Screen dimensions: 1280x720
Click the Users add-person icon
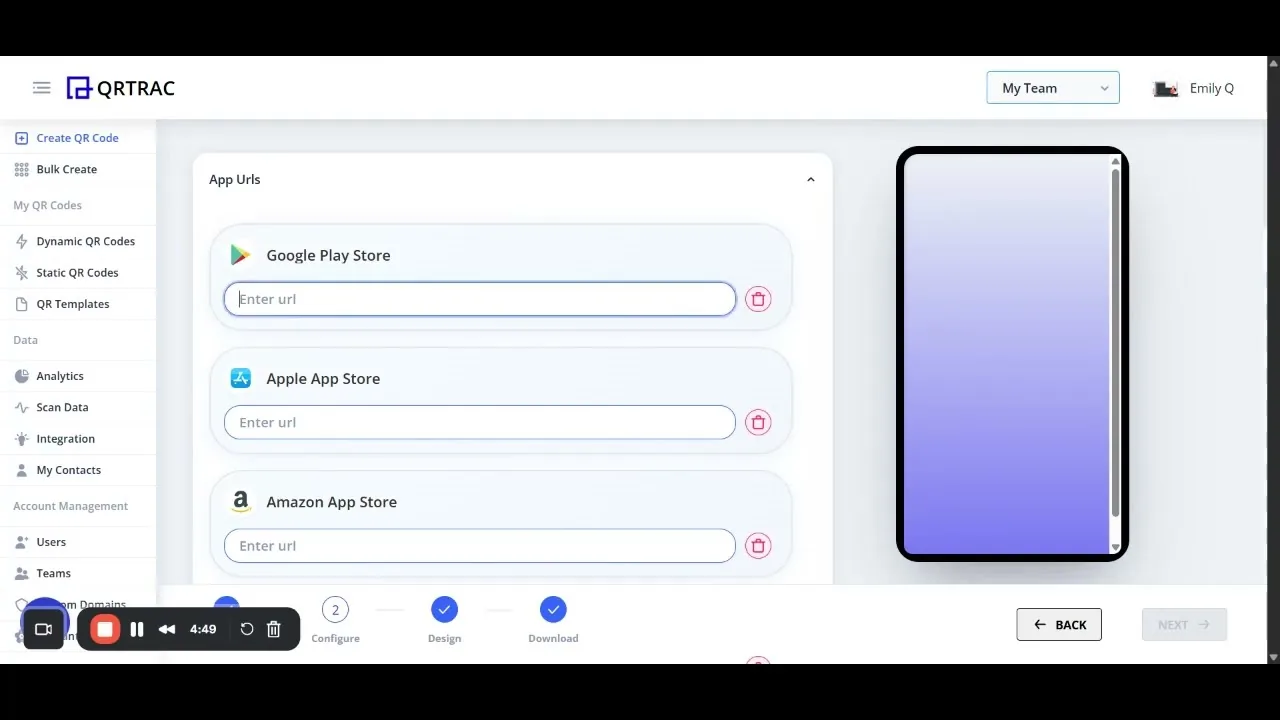point(21,542)
